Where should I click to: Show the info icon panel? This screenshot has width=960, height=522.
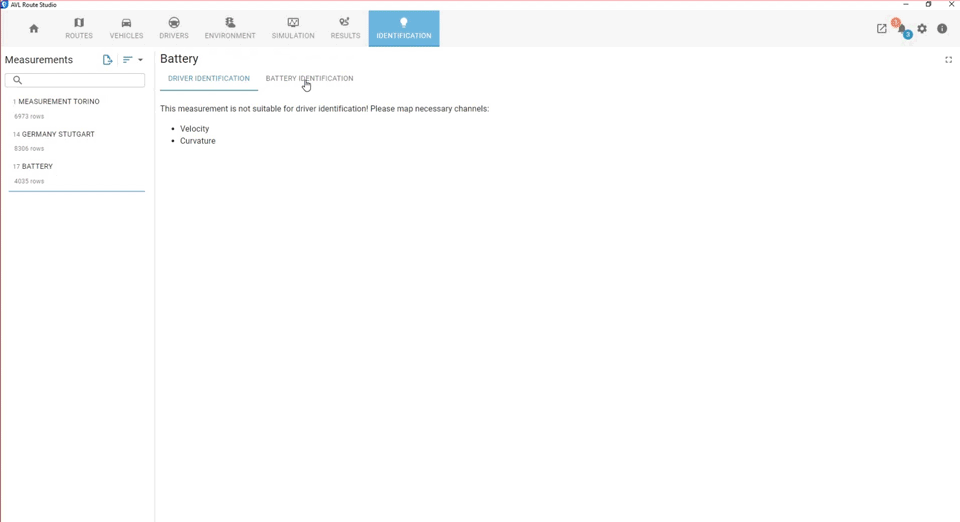(x=942, y=29)
